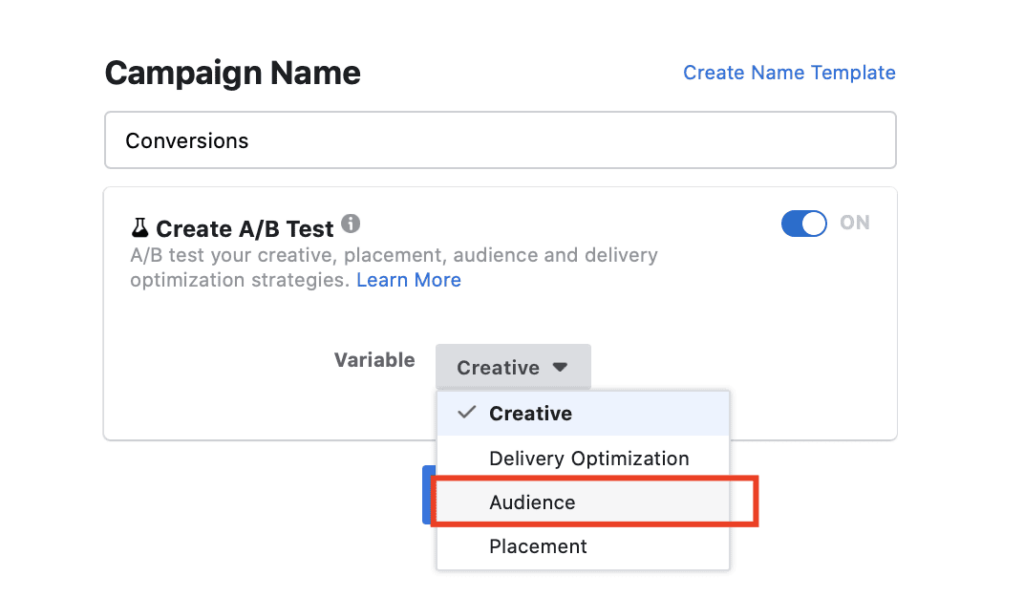Click inside the Conversions campaign name field

click(x=500, y=140)
